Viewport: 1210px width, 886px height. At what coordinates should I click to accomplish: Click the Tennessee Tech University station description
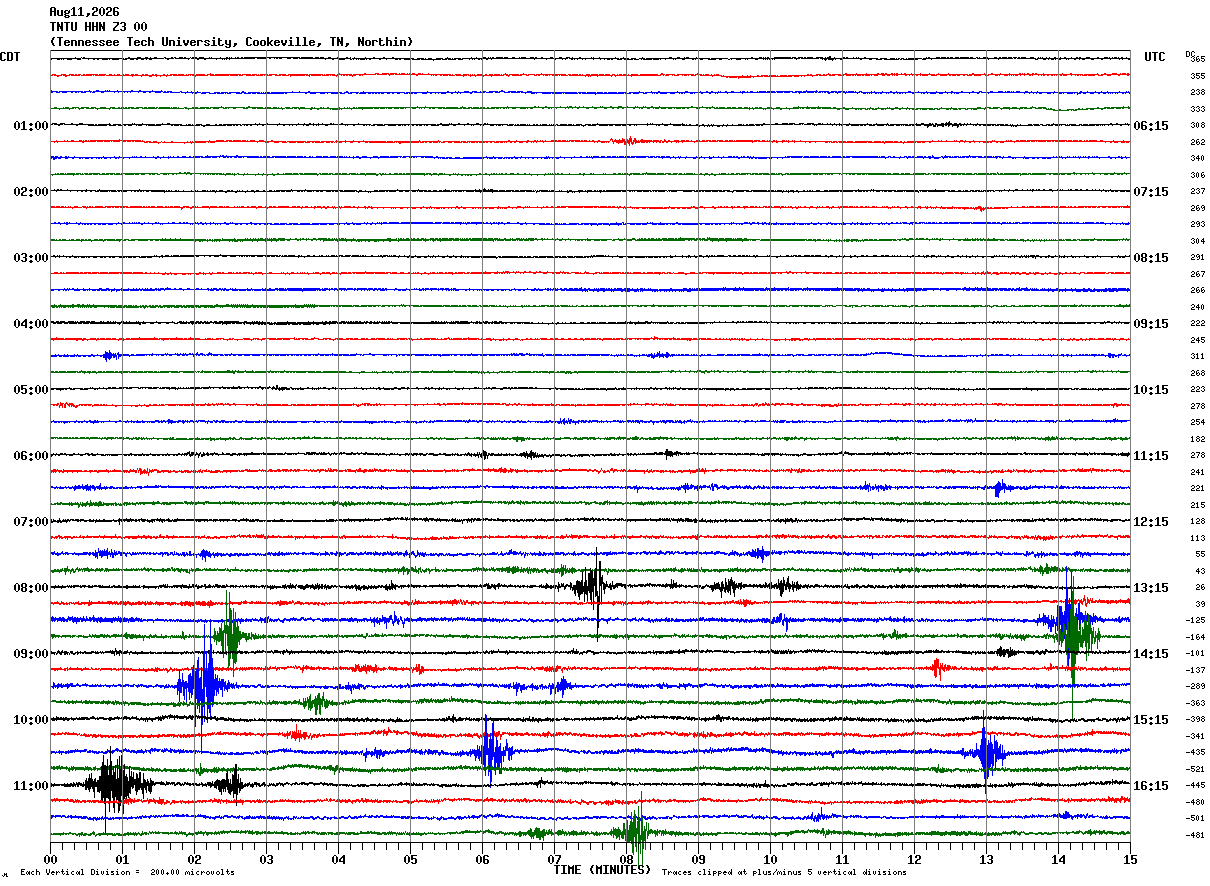point(231,42)
